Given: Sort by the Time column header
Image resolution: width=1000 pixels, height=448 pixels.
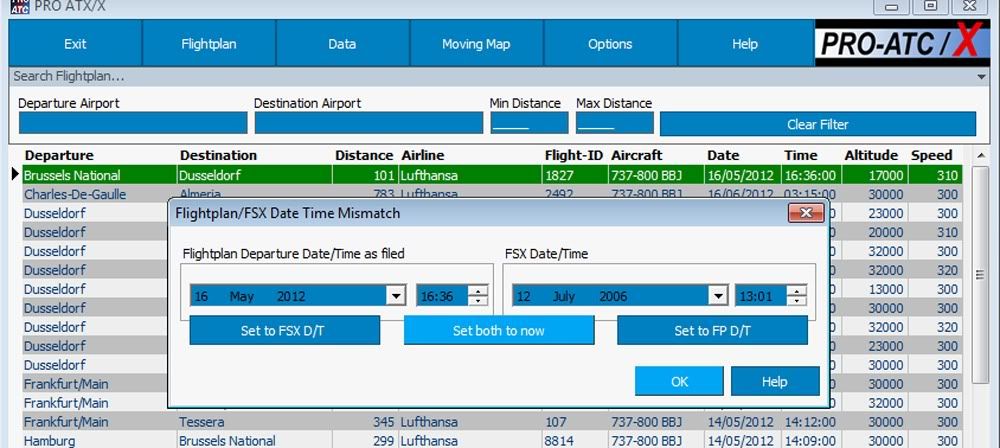Looking at the screenshot, I should tap(801, 155).
